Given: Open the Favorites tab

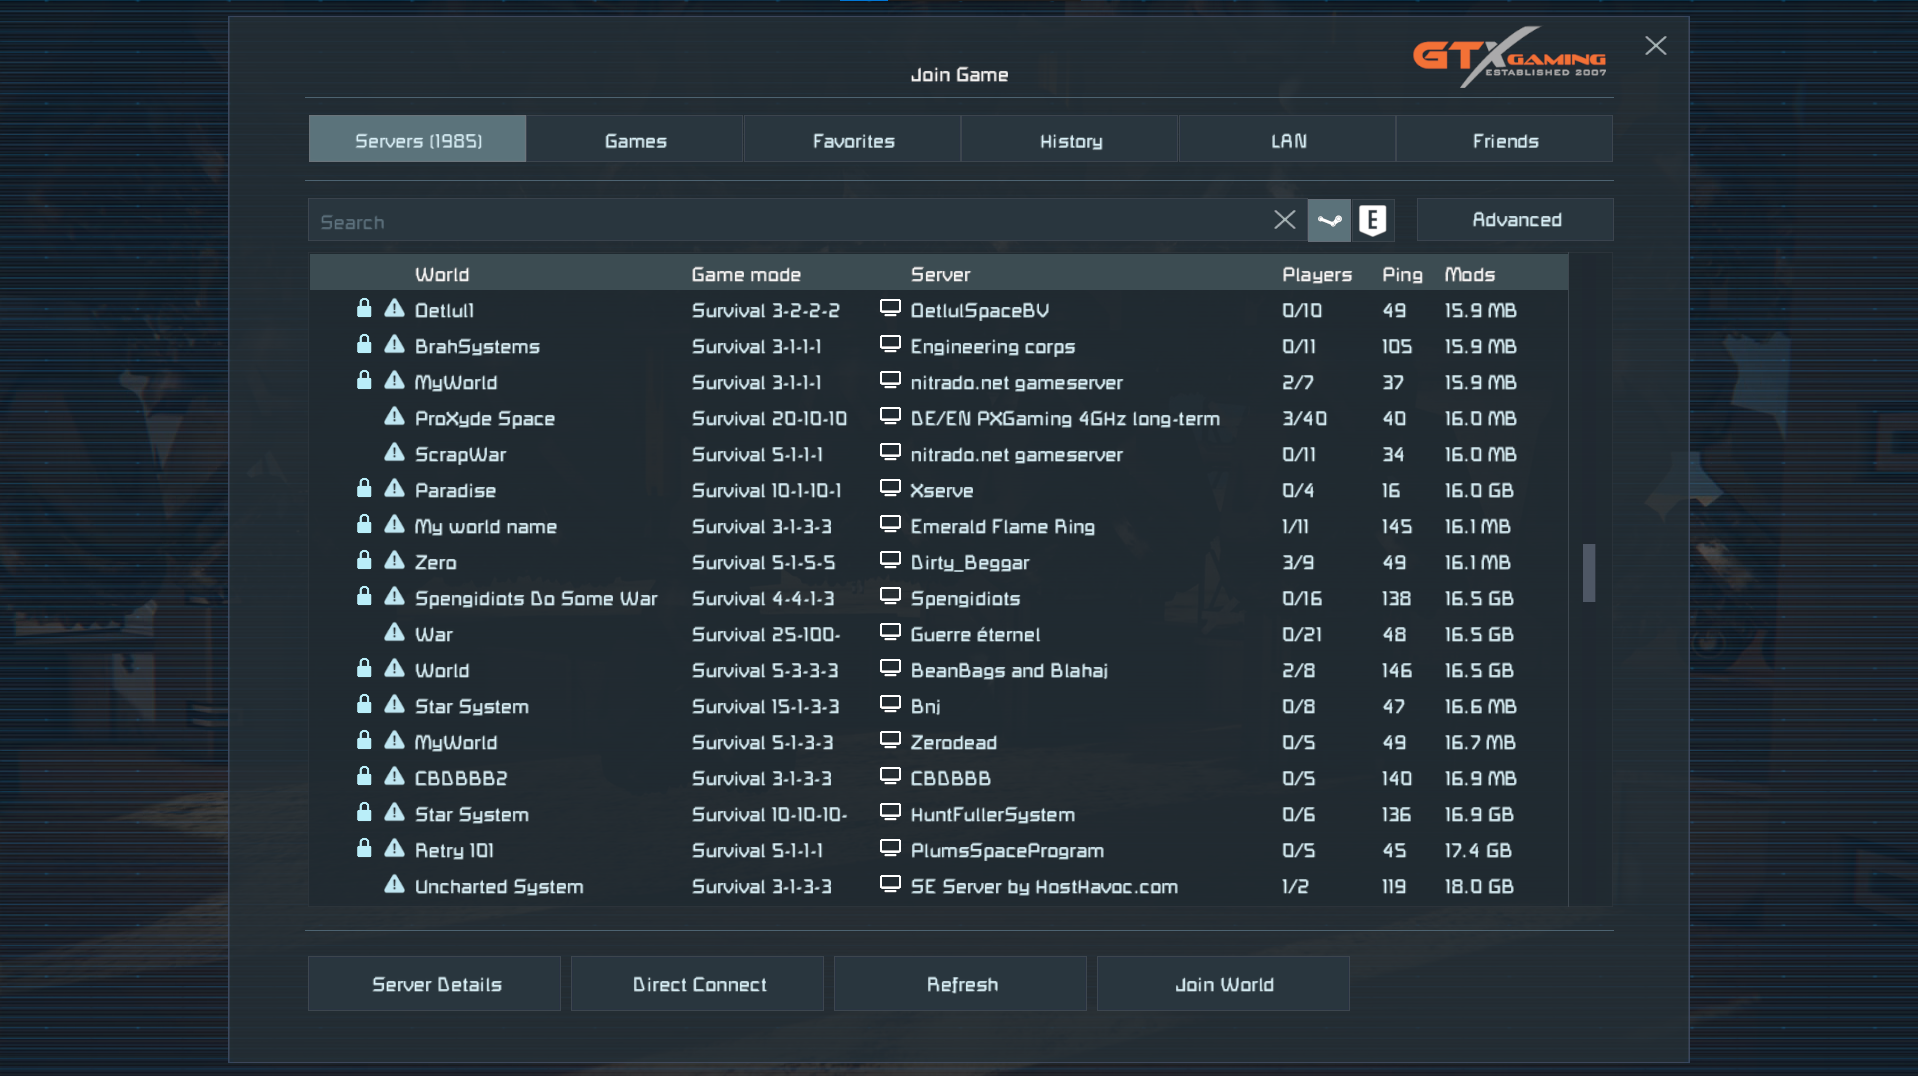Looking at the screenshot, I should 853,139.
